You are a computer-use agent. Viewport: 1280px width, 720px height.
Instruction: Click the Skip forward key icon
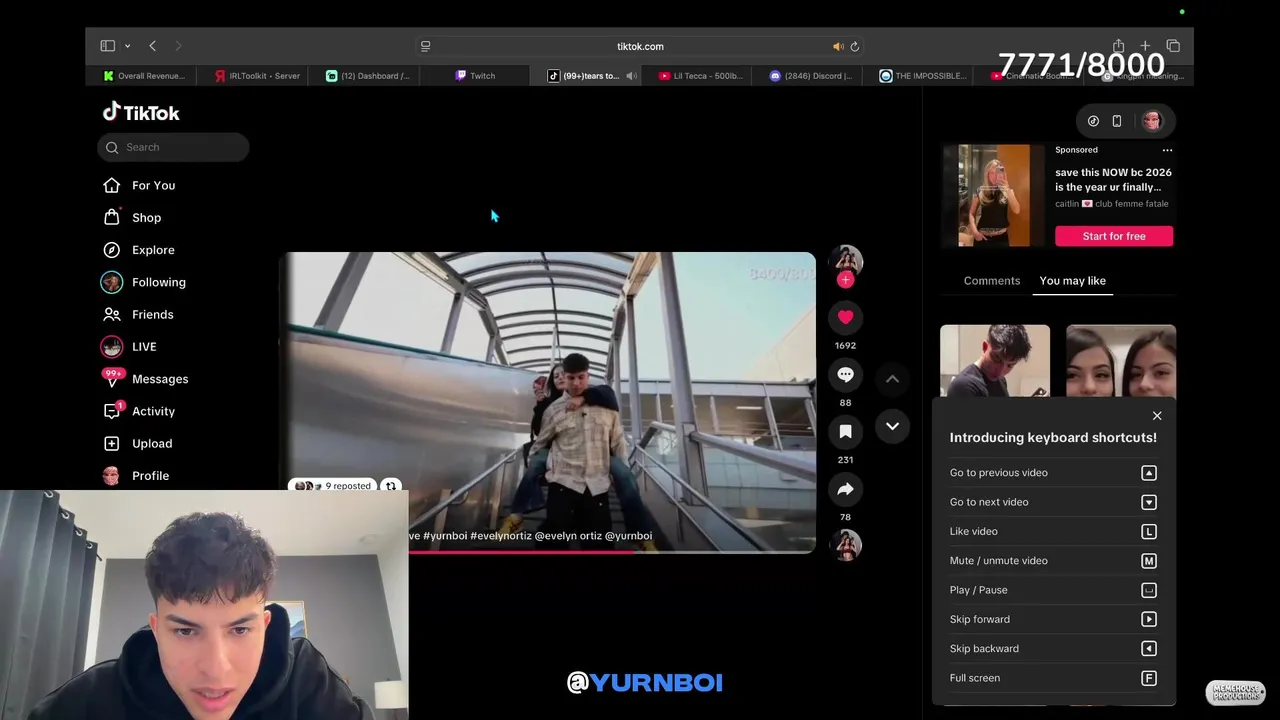(x=1149, y=619)
